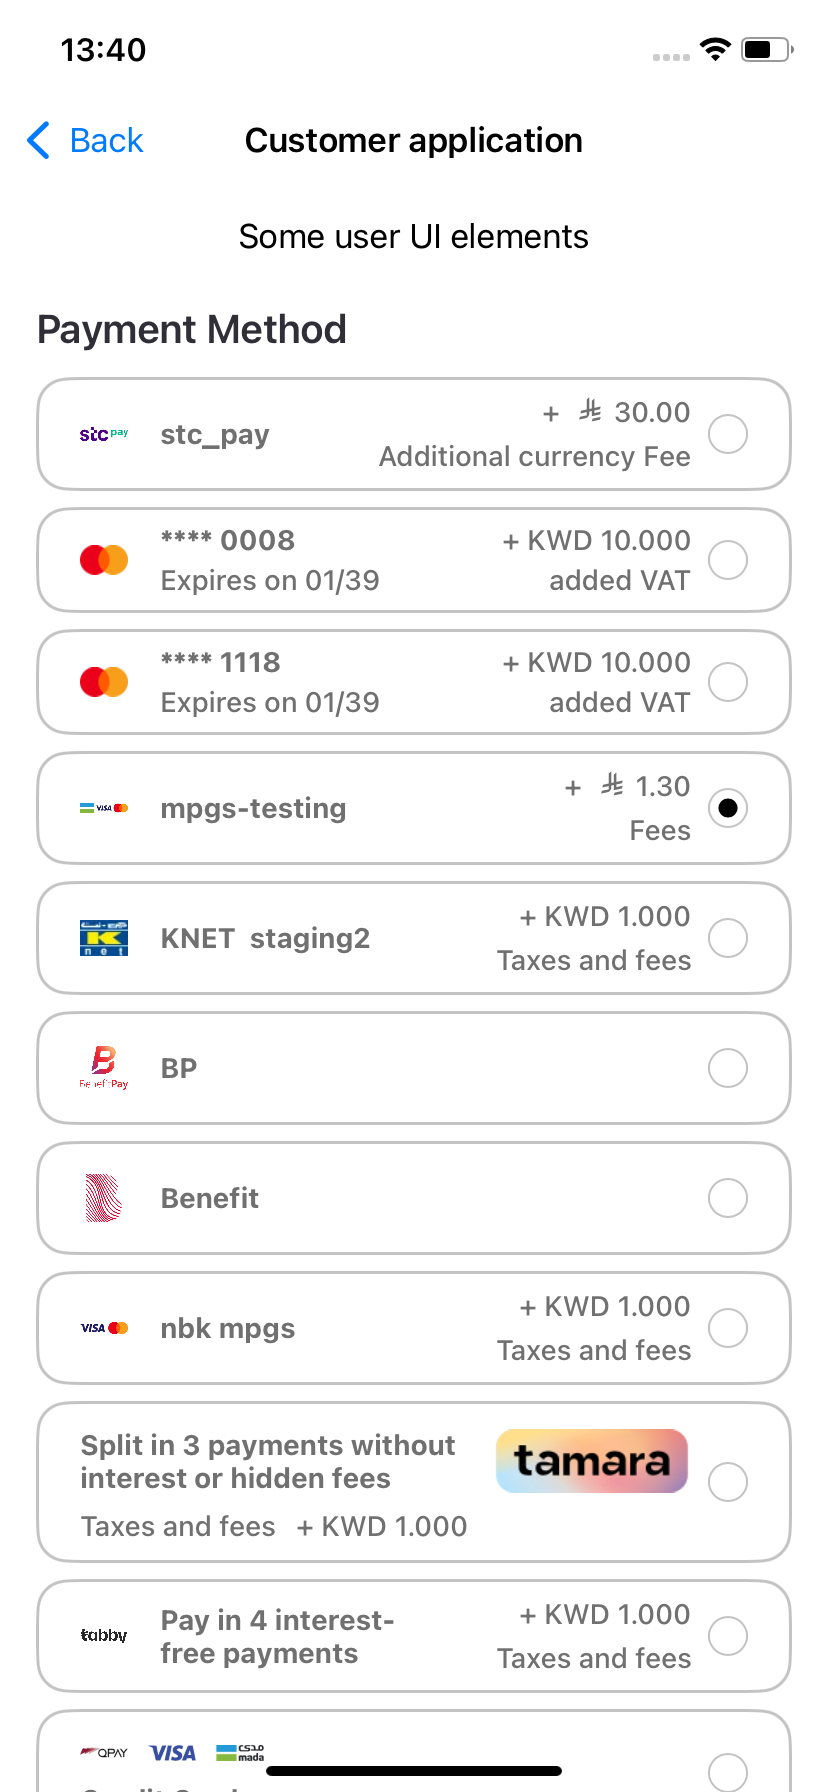Go back using the Back button

coord(106,141)
